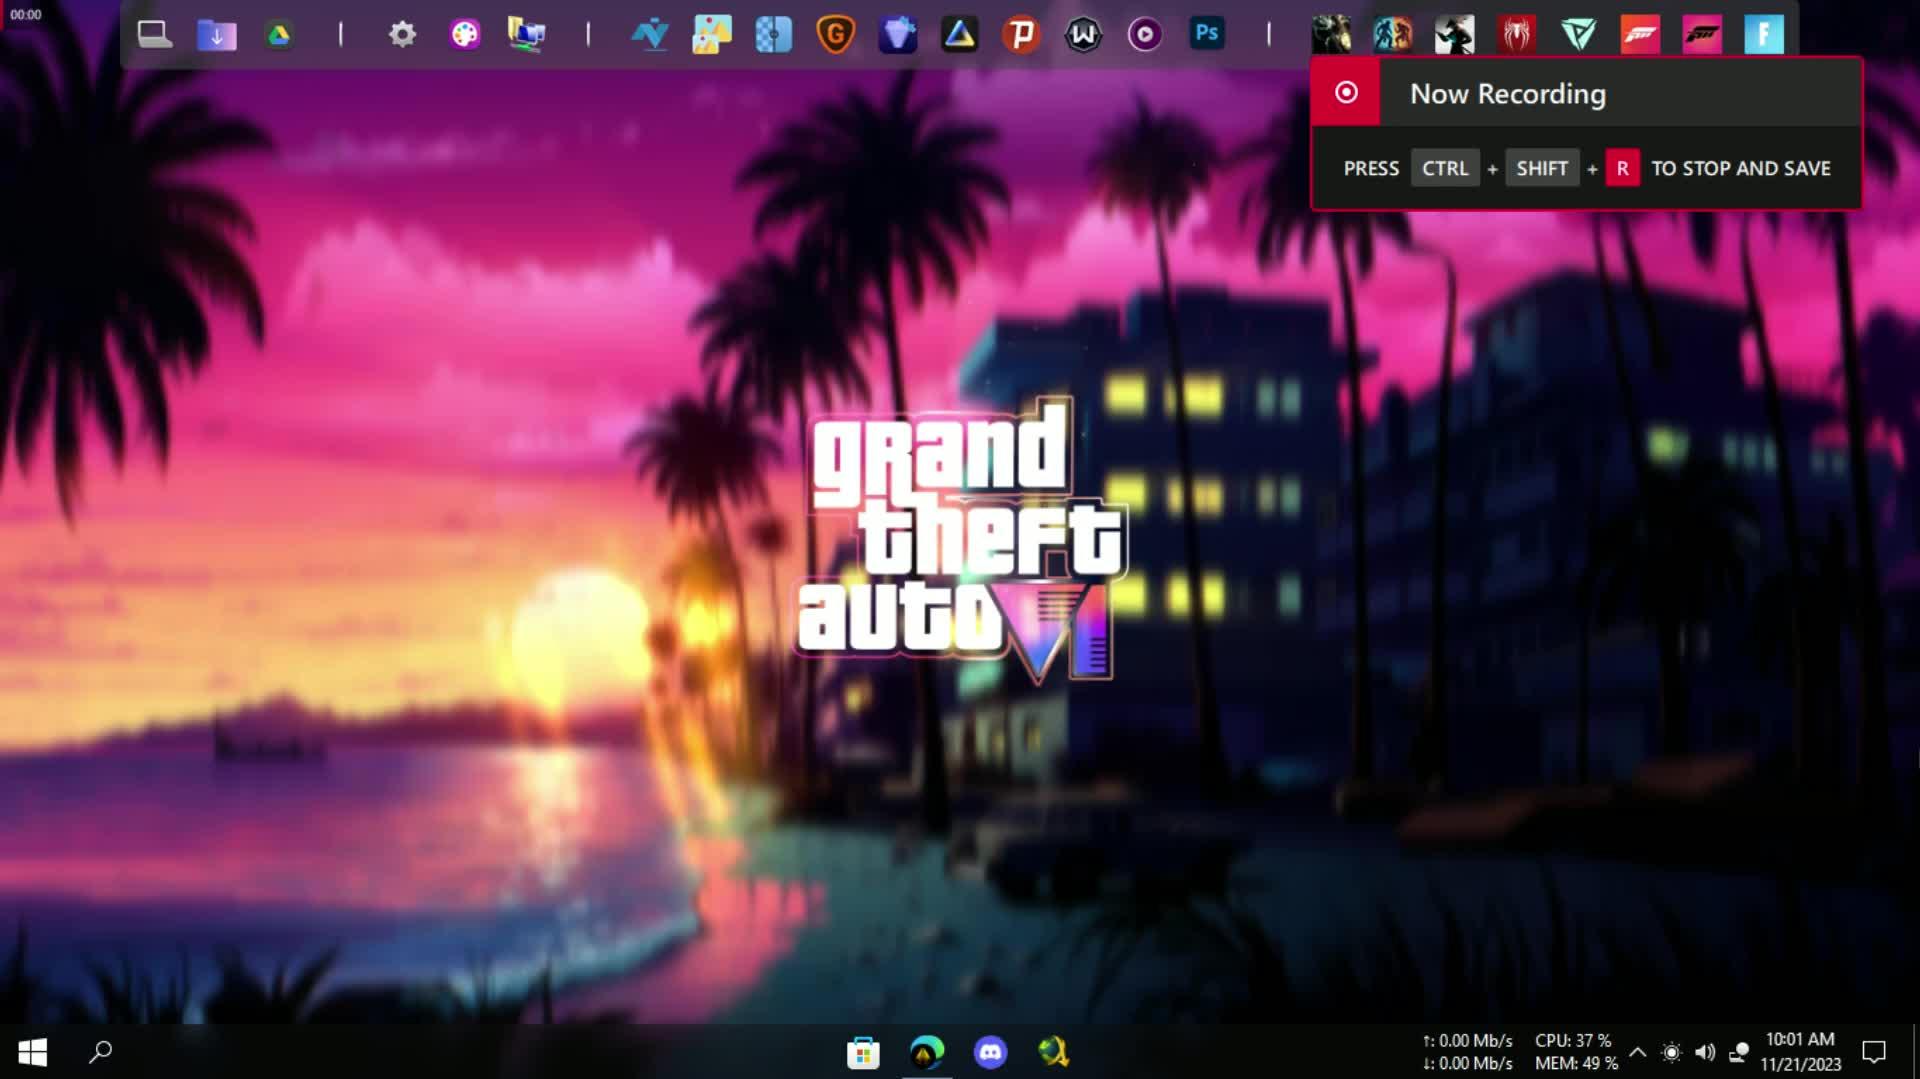Launch the pink Forza game icon
Image resolution: width=1920 pixels, height=1079 pixels.
pyautogui.click(x=1702, y=35)
